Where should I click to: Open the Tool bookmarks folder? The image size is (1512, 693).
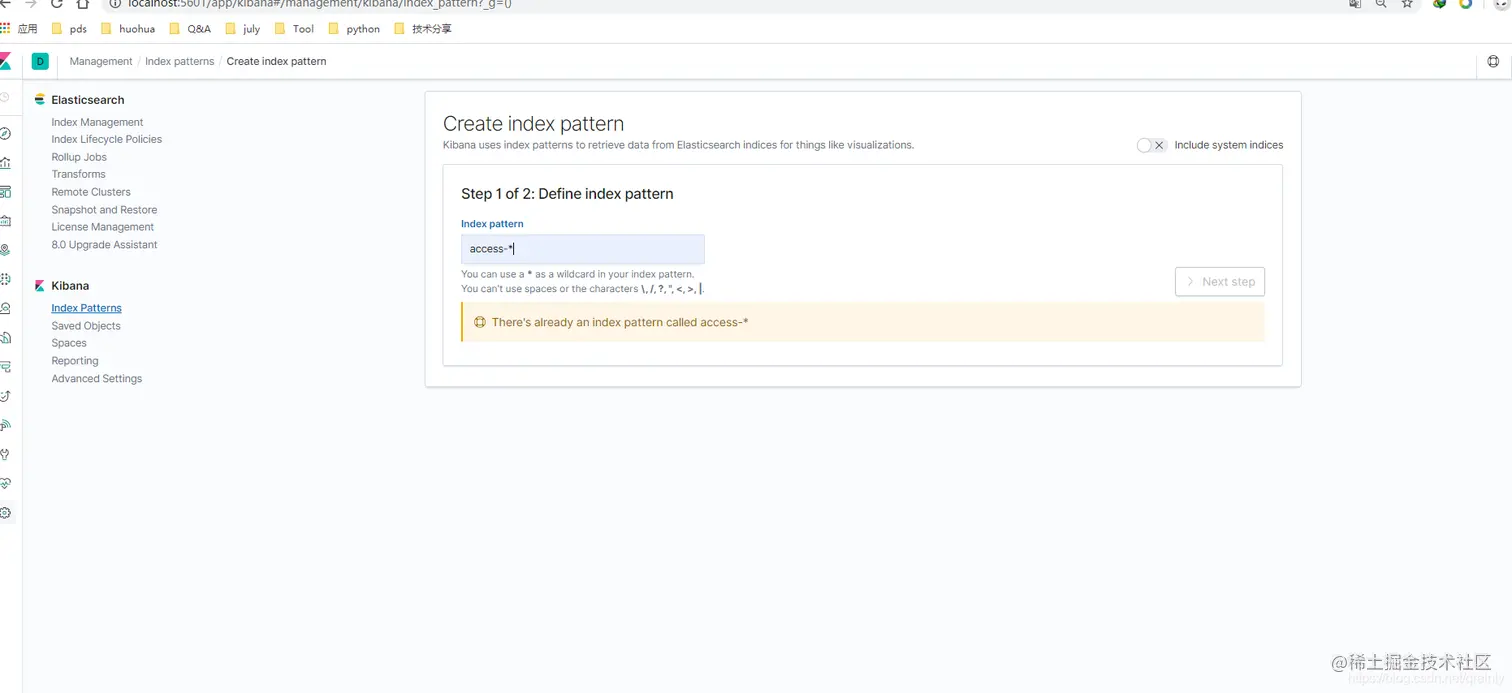(x=294, y=29)
